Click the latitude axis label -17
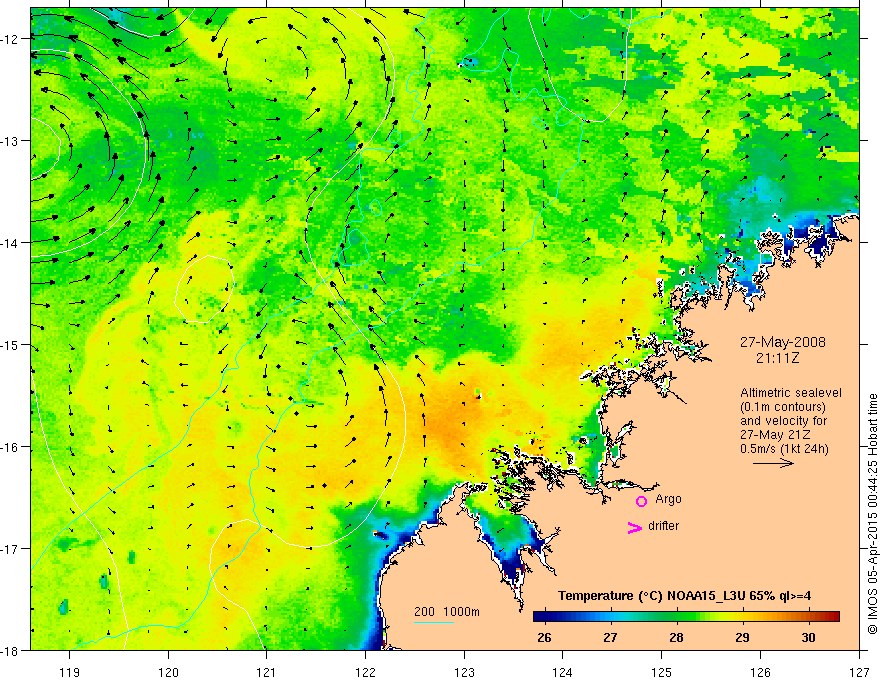 click(11, 549)
